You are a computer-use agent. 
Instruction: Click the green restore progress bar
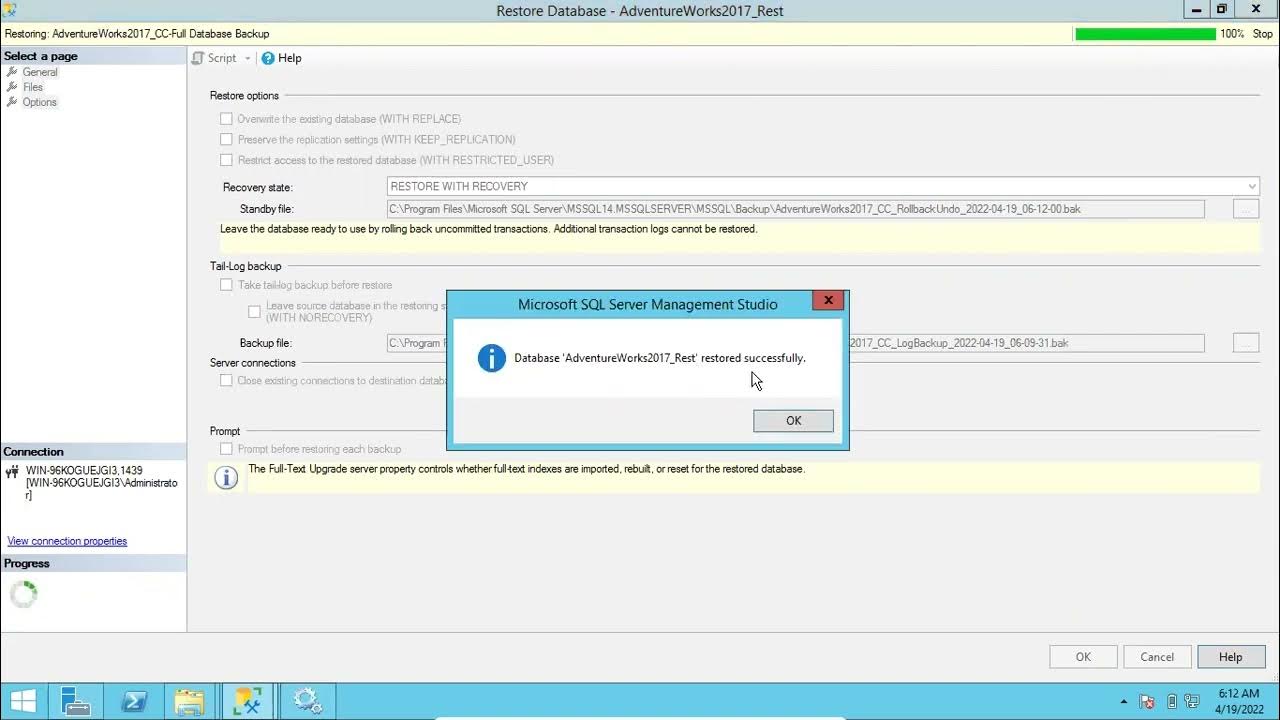(x=1145, y=34)
